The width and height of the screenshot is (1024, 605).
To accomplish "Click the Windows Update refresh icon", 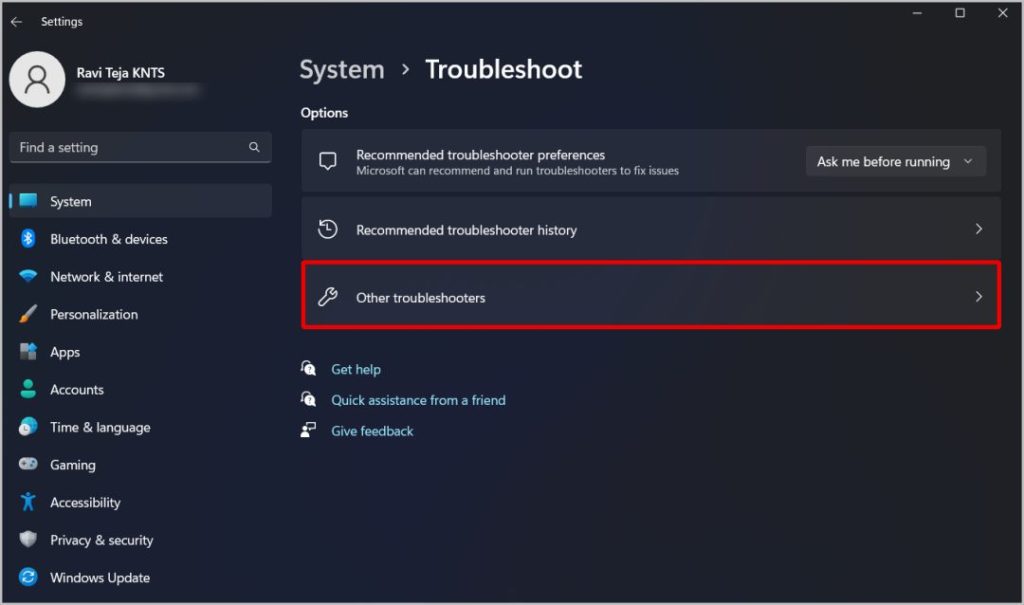I will [x=28, y=577].
